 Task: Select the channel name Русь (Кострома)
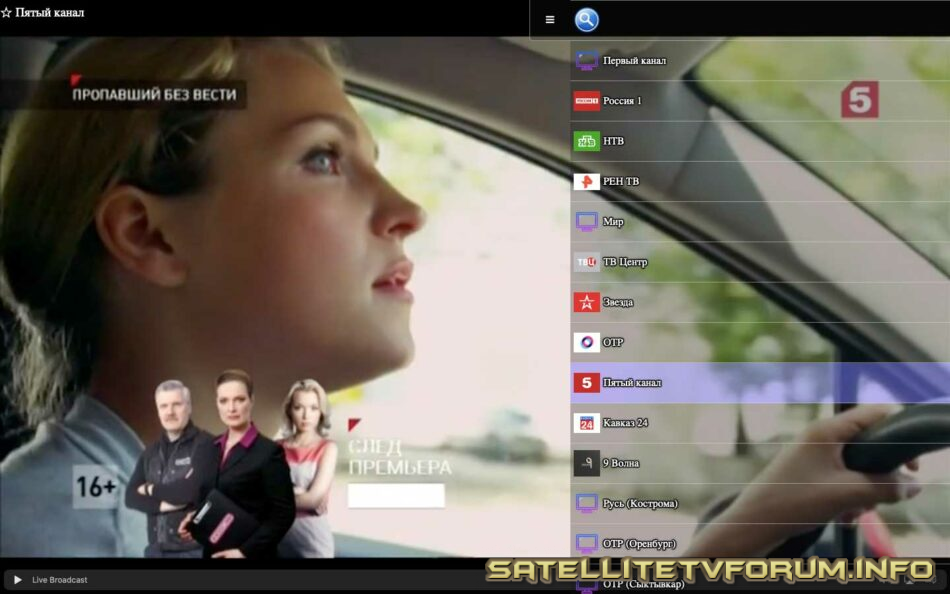(640, 504)
